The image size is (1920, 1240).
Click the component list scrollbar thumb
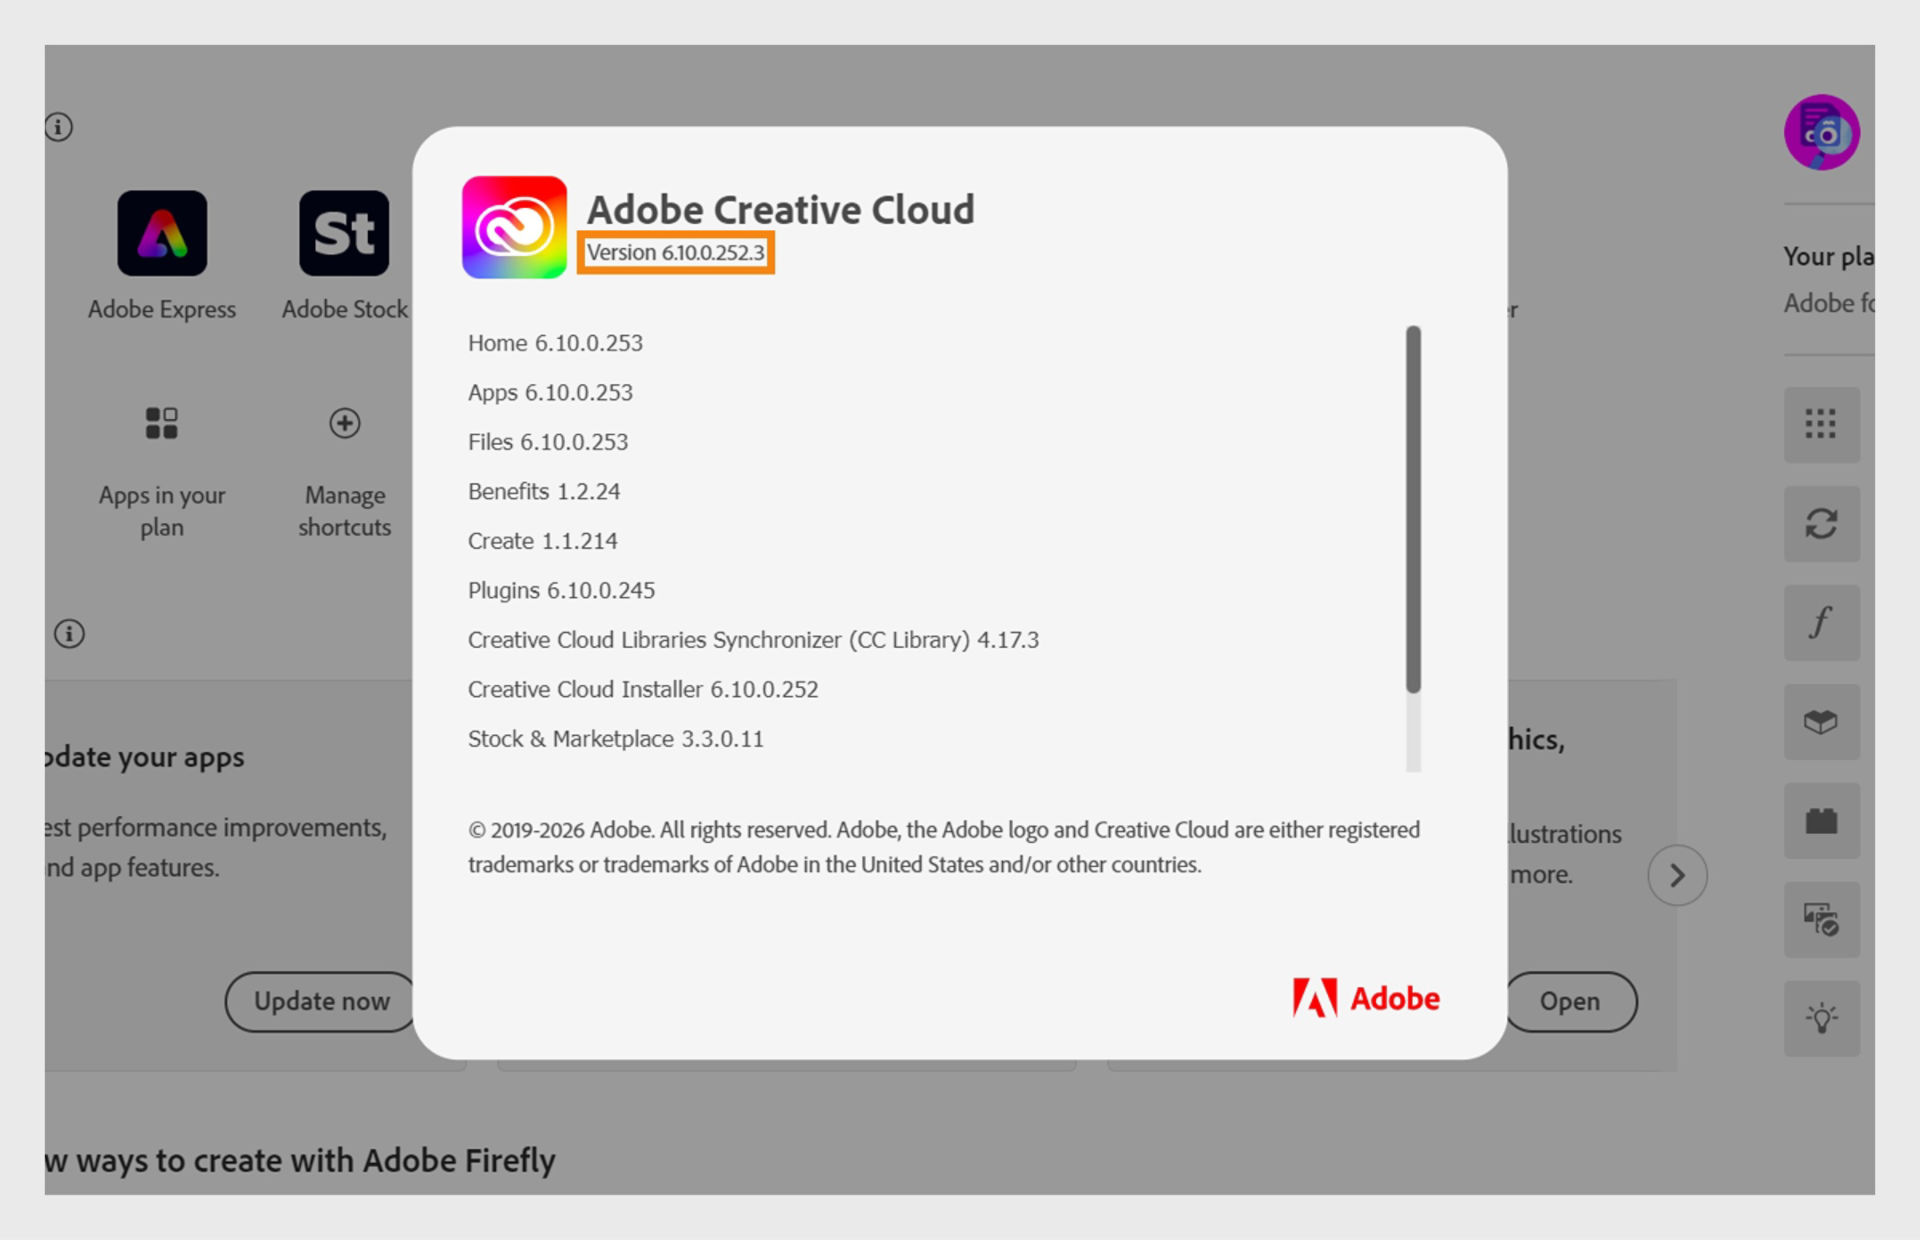[x=1413, y=509]
